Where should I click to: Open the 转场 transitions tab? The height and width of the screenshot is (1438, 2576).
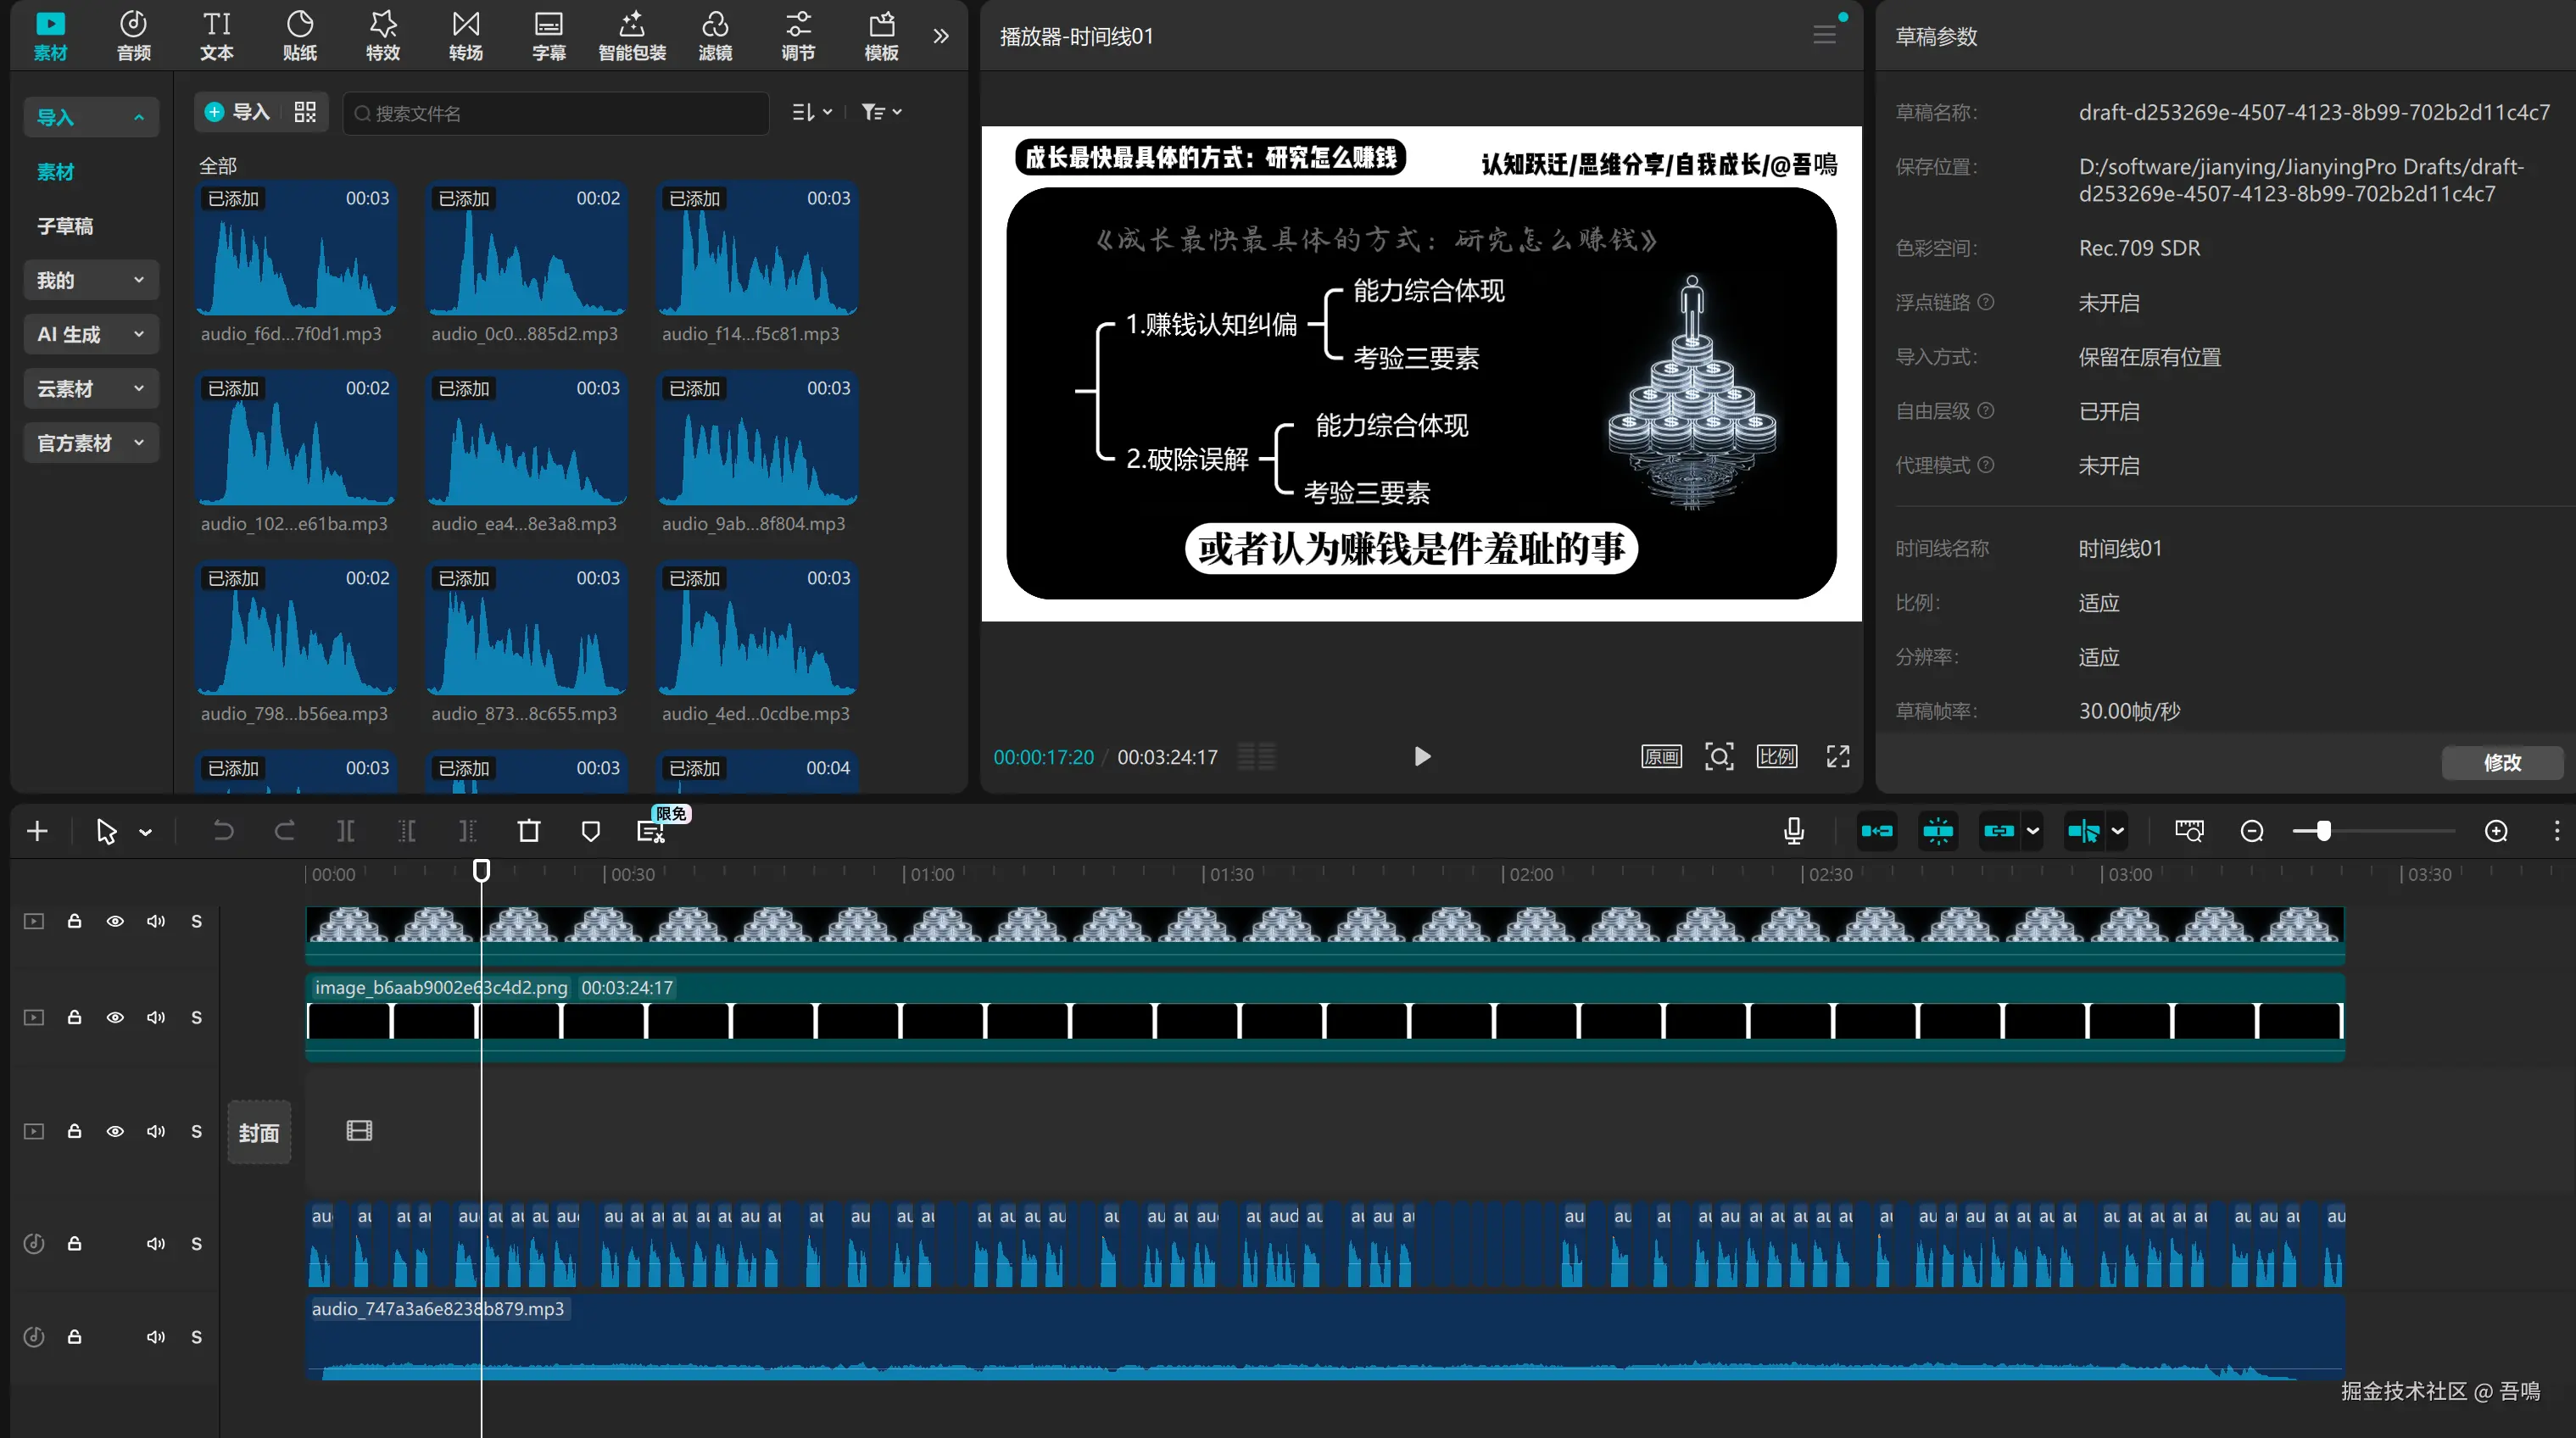[x=466, y=35]
